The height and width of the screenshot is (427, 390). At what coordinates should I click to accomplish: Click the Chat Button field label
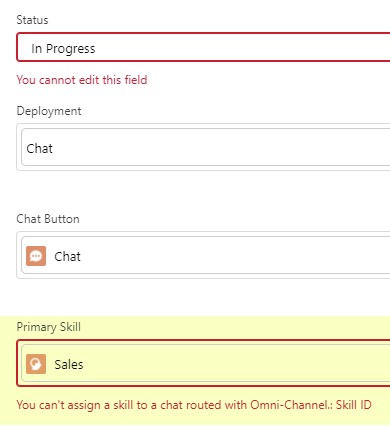tap(48, 219)
